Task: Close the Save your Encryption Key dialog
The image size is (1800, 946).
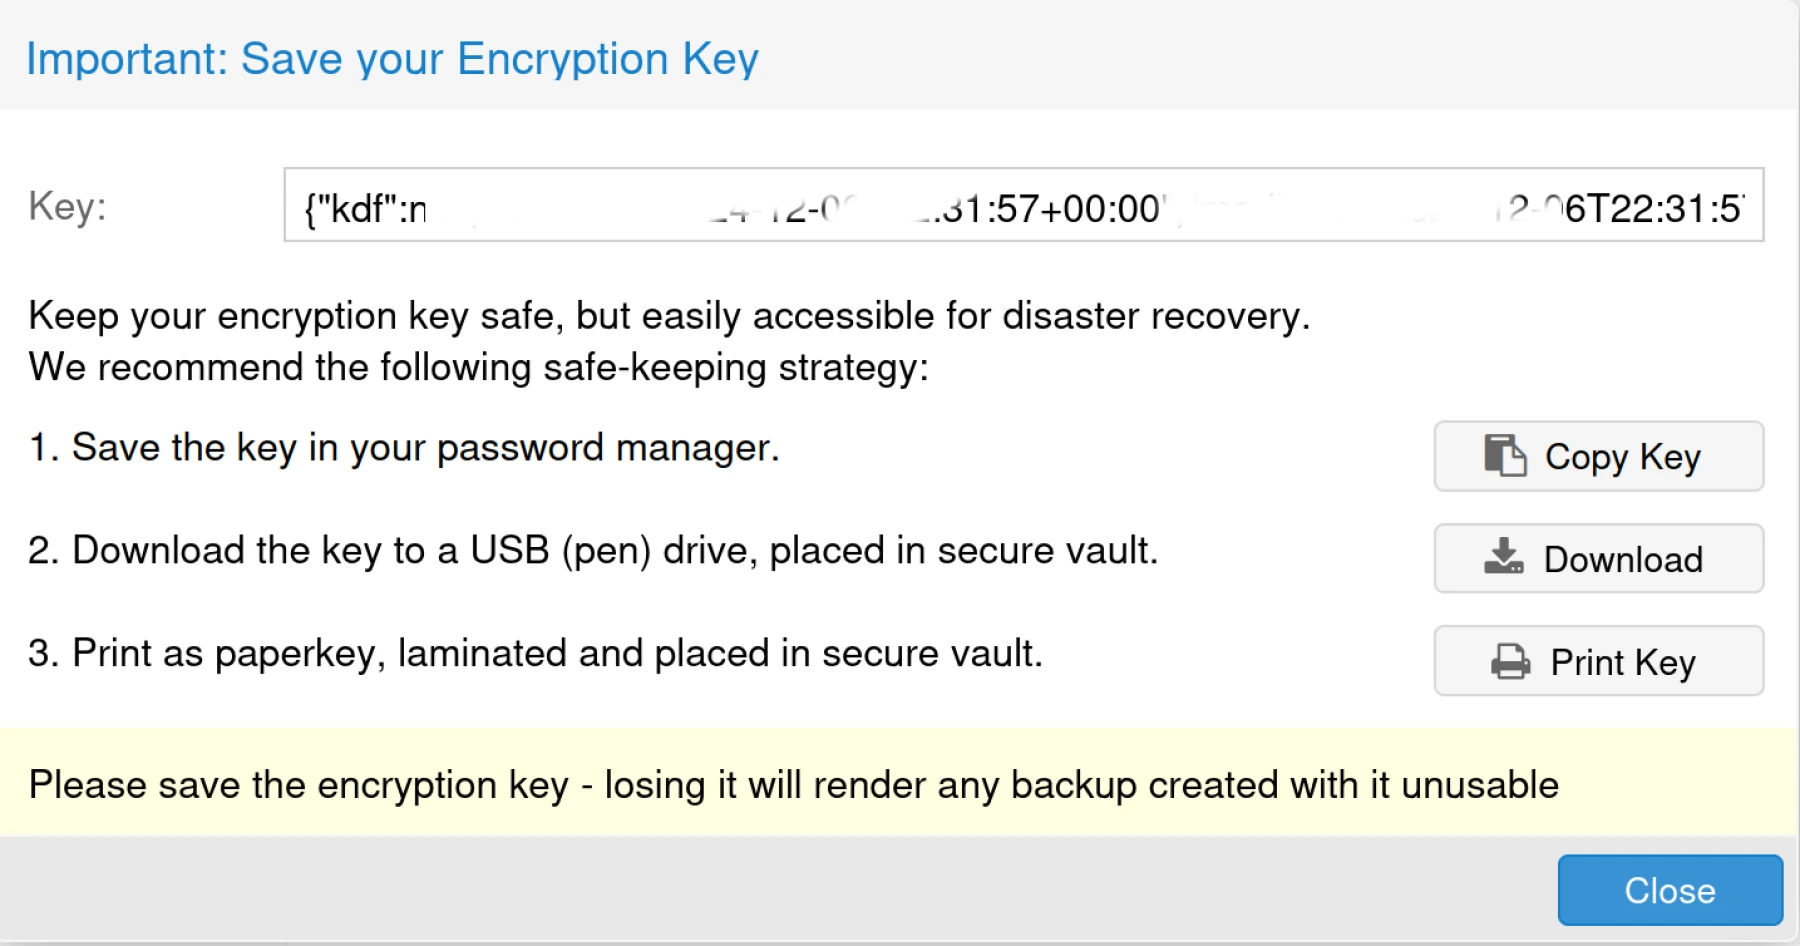Action: (x=1668, y=889)
